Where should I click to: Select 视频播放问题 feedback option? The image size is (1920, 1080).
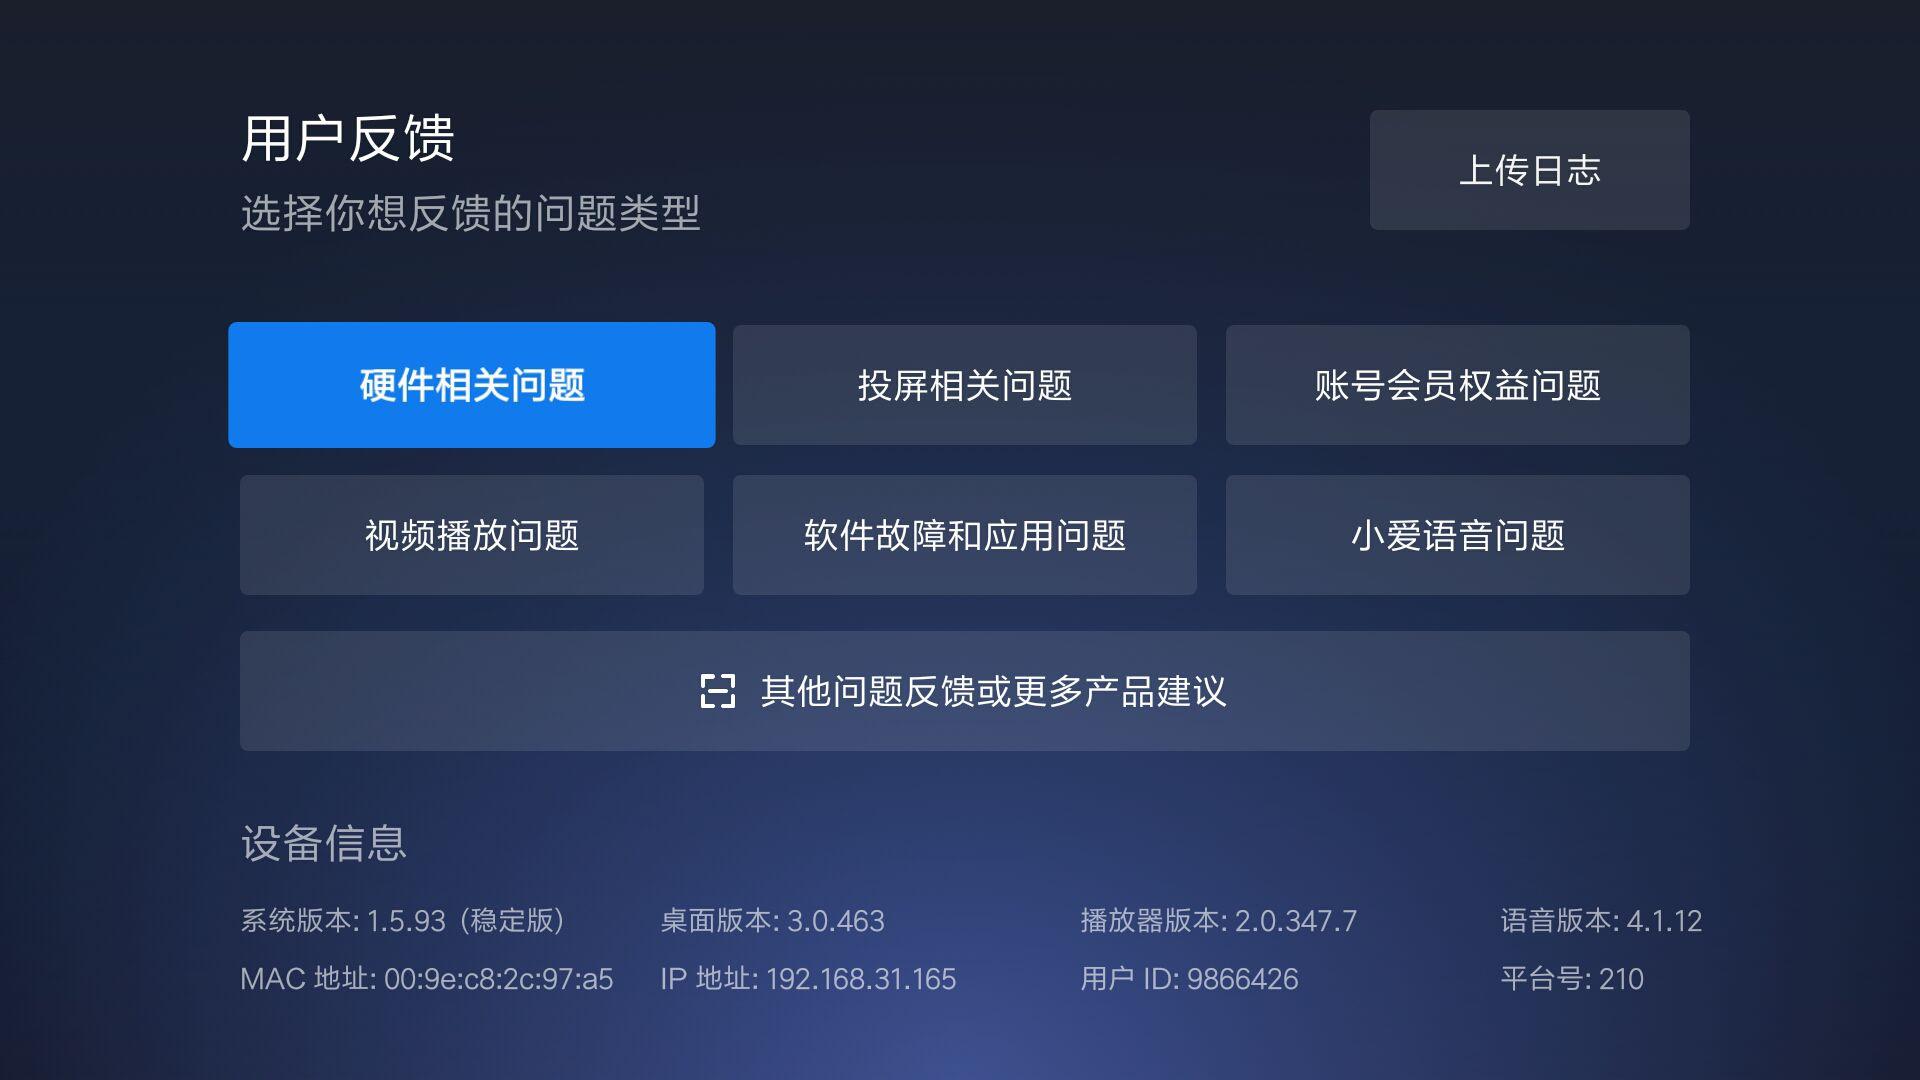[x=471, y=534]
